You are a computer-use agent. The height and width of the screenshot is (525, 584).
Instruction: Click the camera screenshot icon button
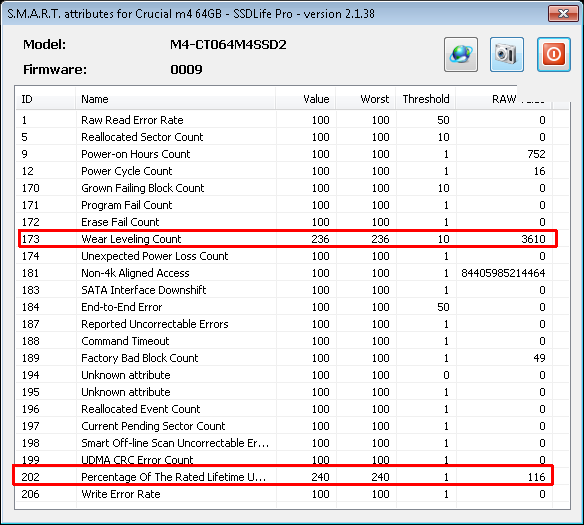(507, 54)
